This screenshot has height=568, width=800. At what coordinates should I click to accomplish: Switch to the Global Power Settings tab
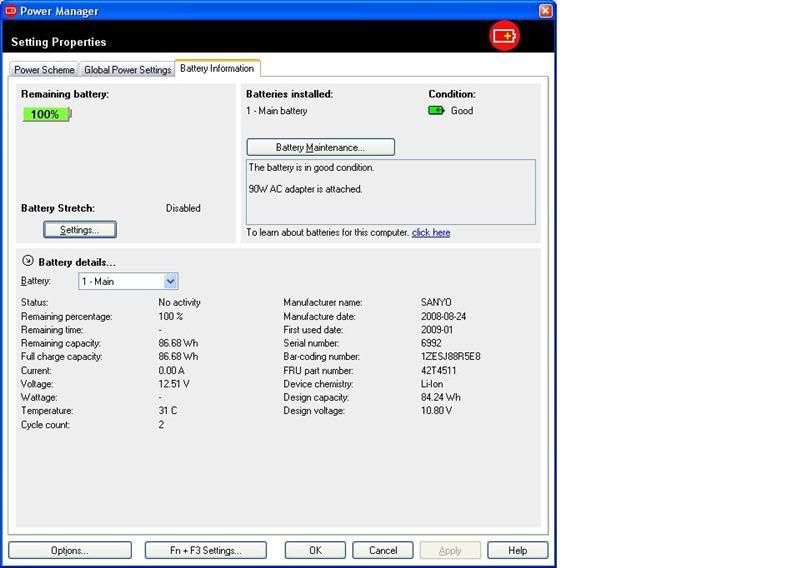pos(127,70)
